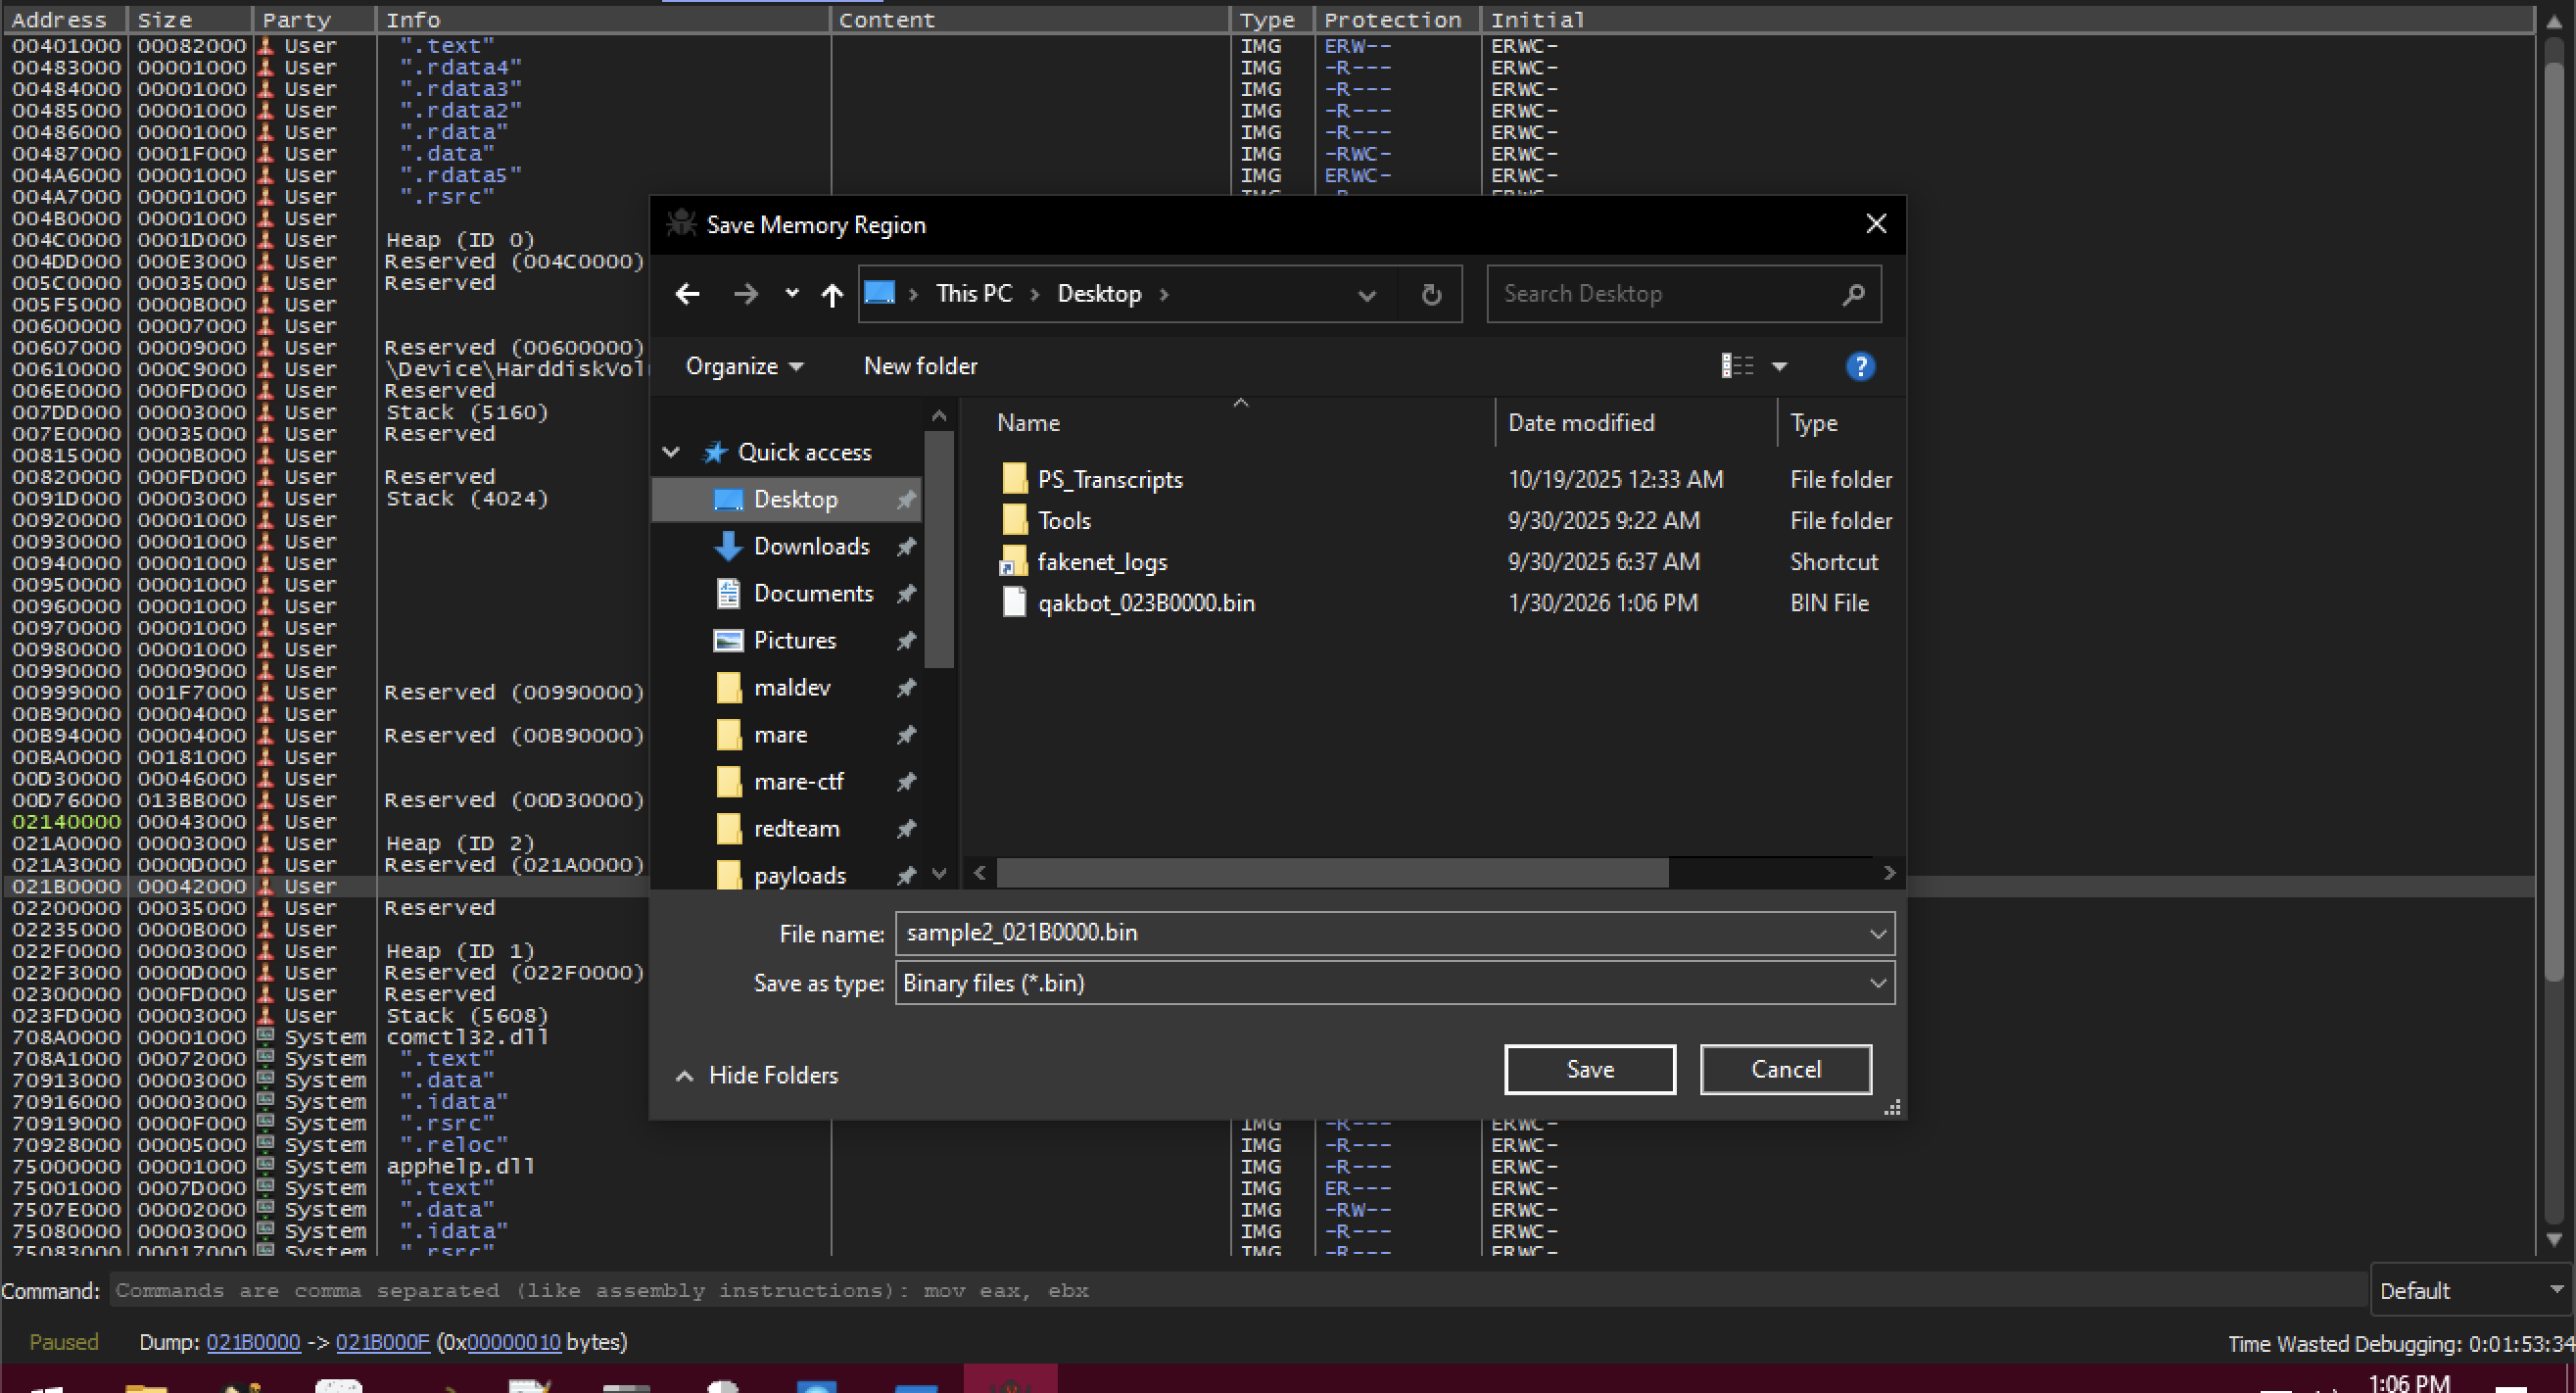
Task: Cancel the Save Memory Region dialog
Action: pyautogui.click(x=1785, y=1069)
